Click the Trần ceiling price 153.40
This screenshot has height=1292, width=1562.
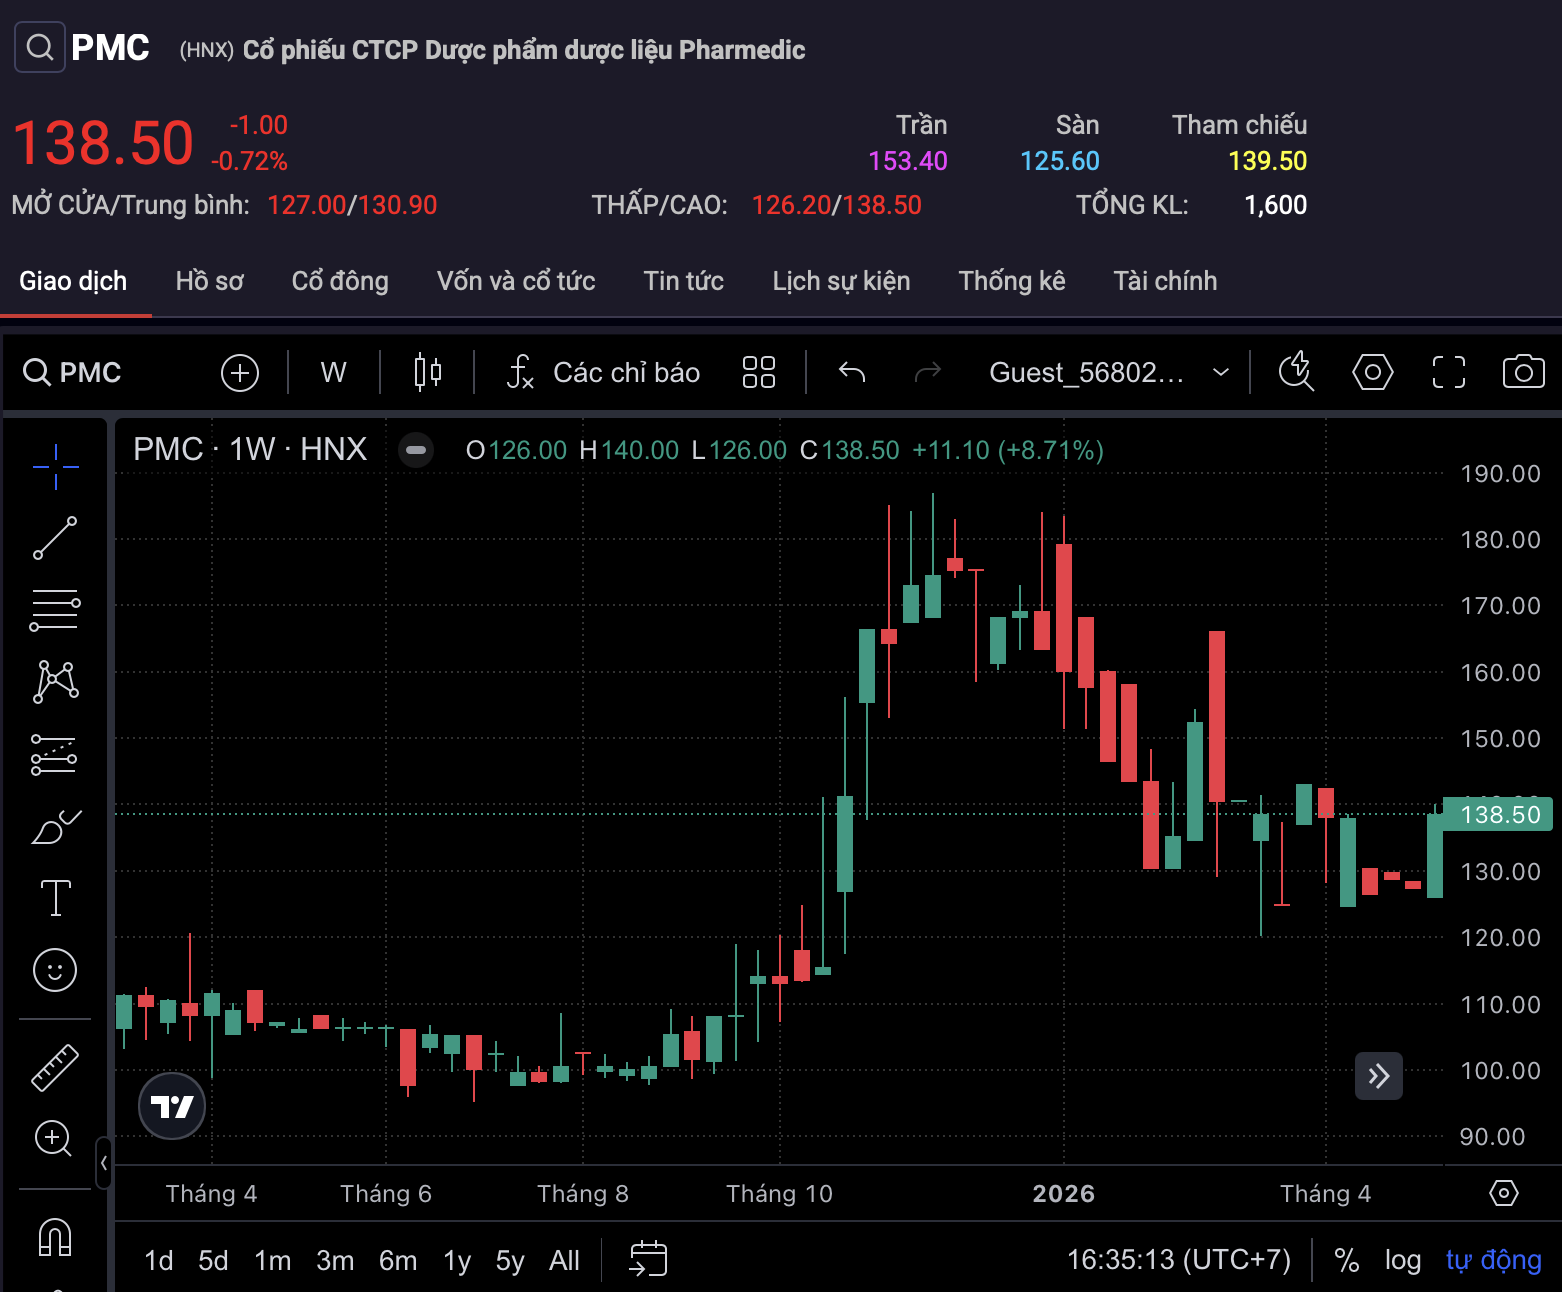coord(908,161)
